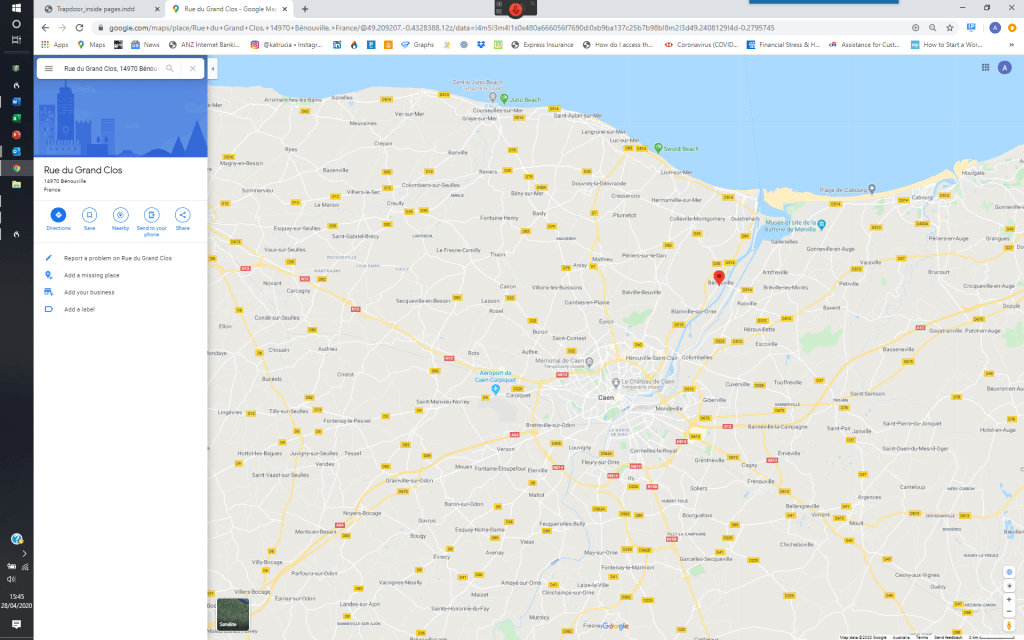Image resolution: width=1024 pixels, height=640 pixels.
Task: Save Rue du Grand Clos place
Action: [89, 215]
